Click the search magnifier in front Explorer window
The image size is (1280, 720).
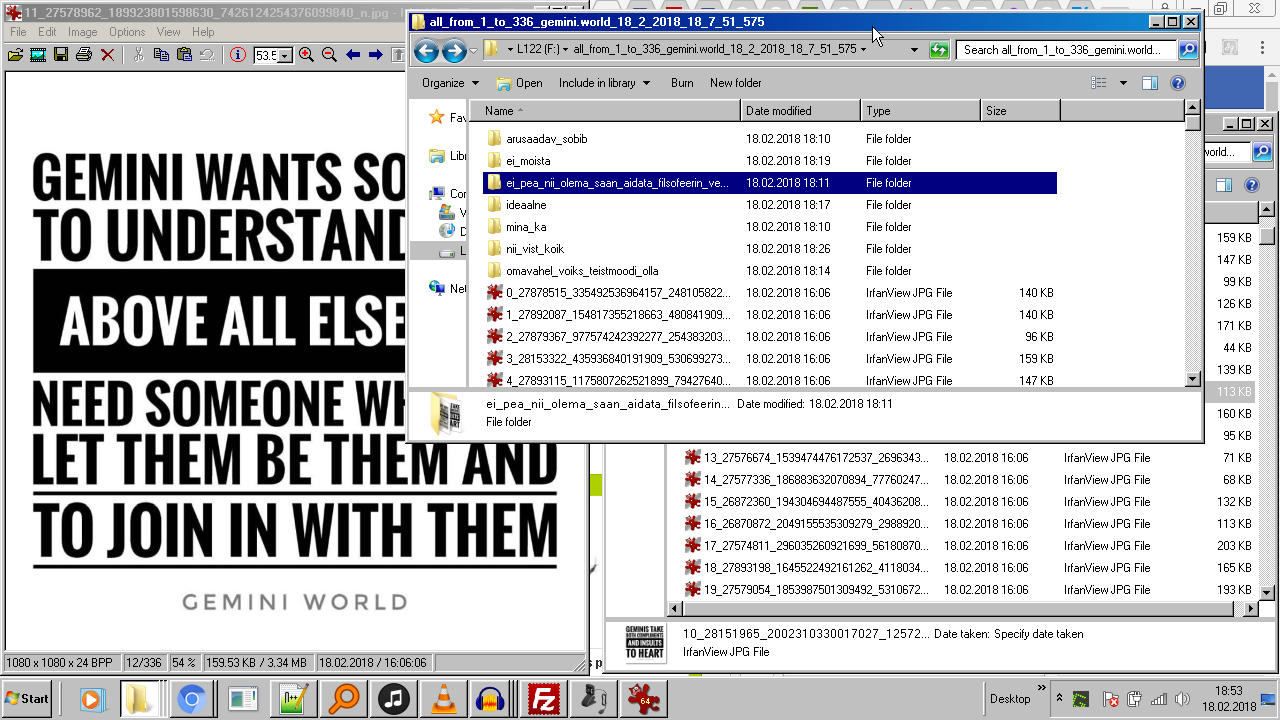[1187, 50]
